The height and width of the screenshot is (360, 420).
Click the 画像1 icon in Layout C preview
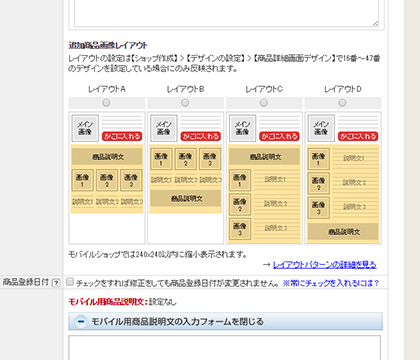(240, 180)
